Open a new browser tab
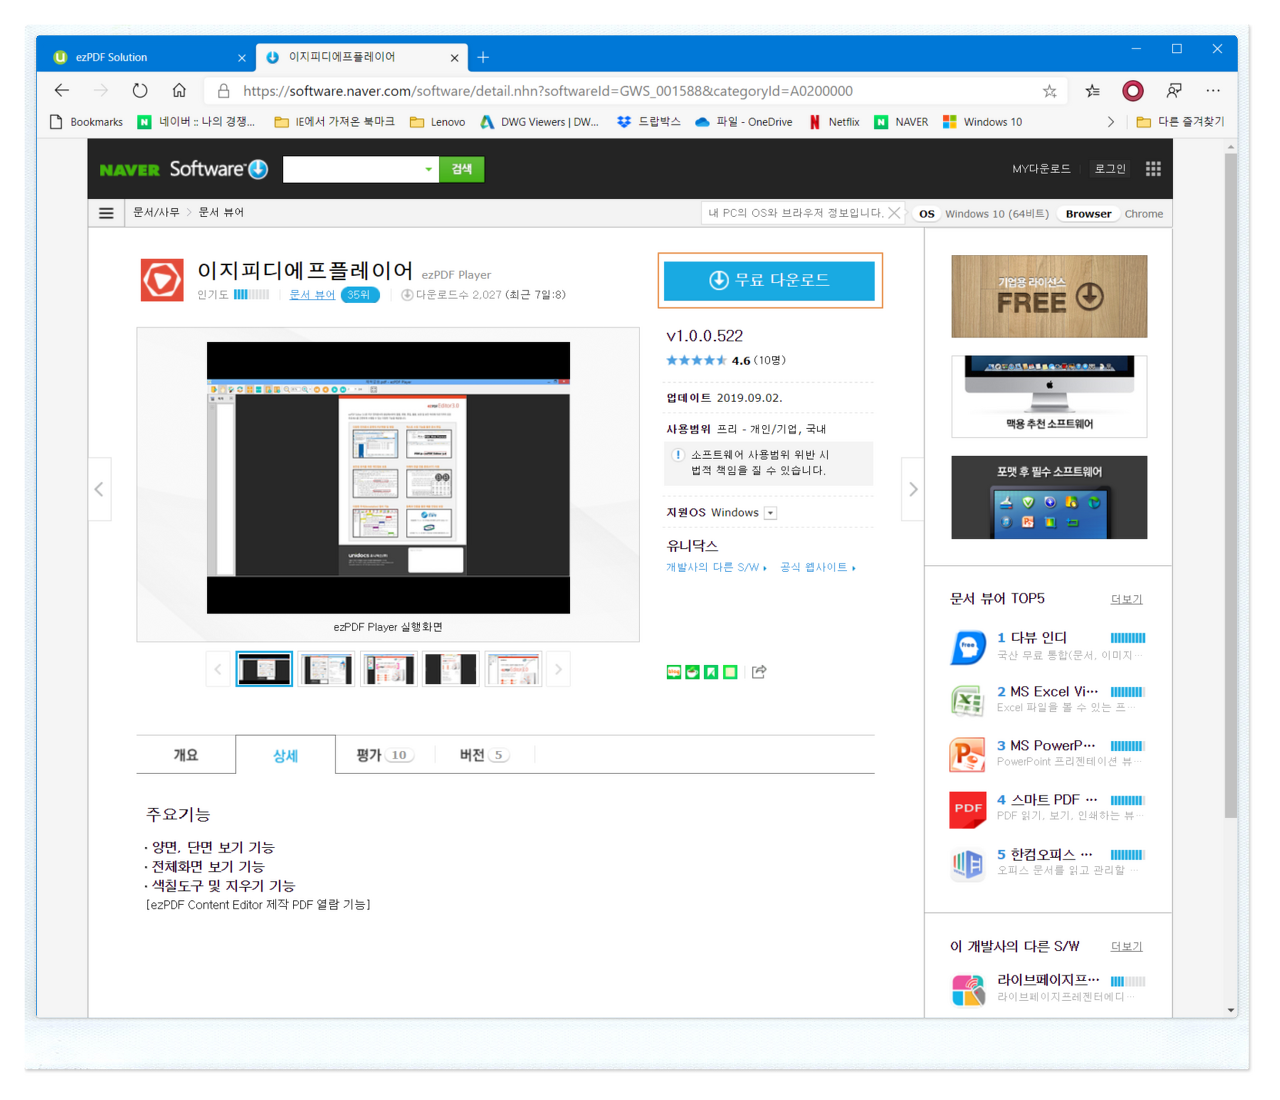This screenshot has height=1100, width=1280. 483,57
